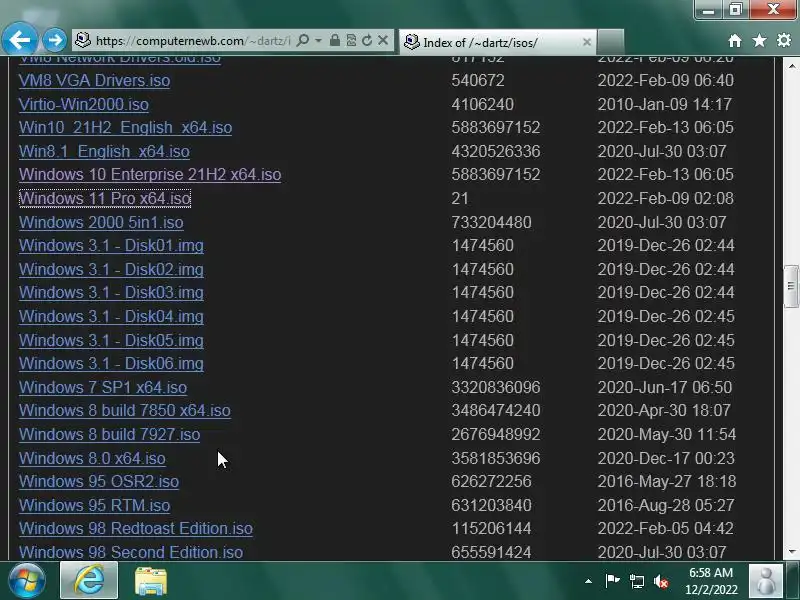Click the URL address field
Viewport: 800px width, 600px height.
pyautogui.click(x=193, y=40)
